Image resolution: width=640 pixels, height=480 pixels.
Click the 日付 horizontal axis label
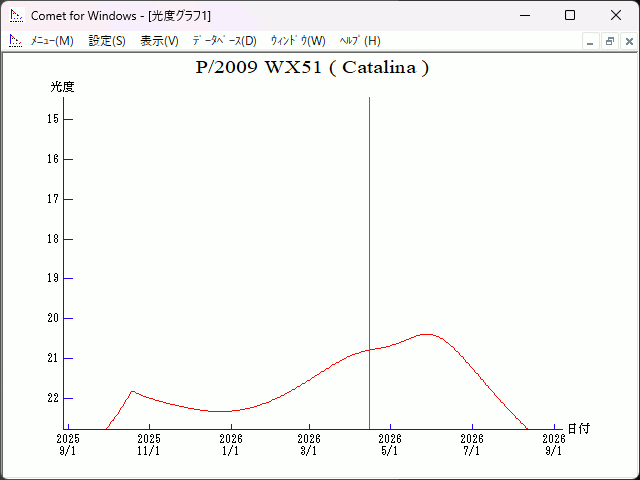[578, 428]
